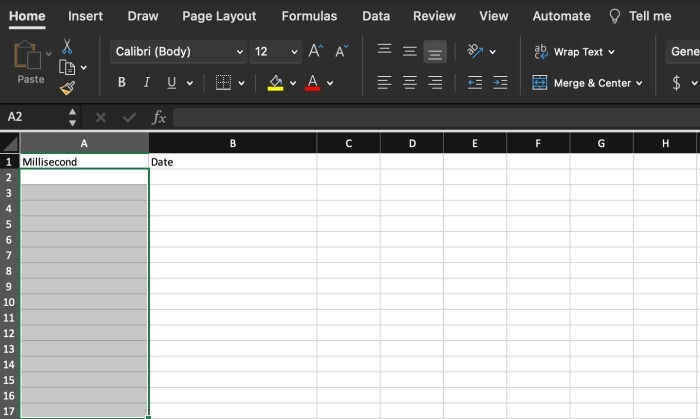Select column B header
The image size is (700, 419).
pos(233,143)
